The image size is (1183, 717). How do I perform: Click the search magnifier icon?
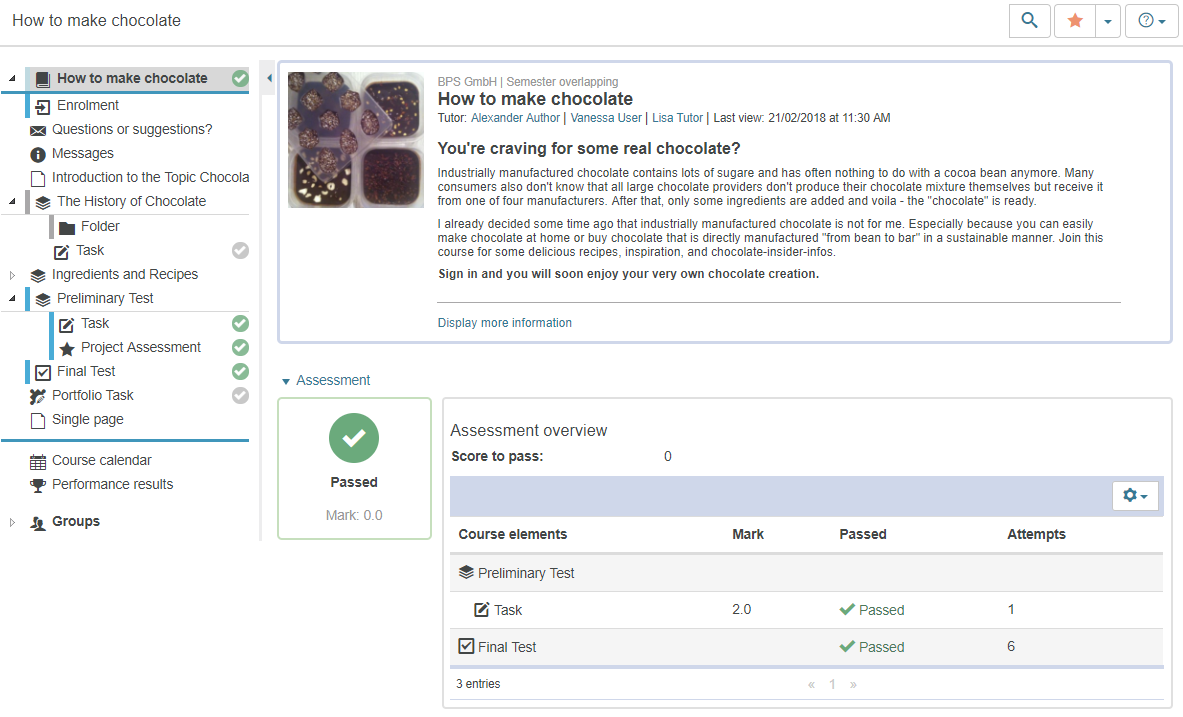pyautogui.click(x=1029, y=20)
